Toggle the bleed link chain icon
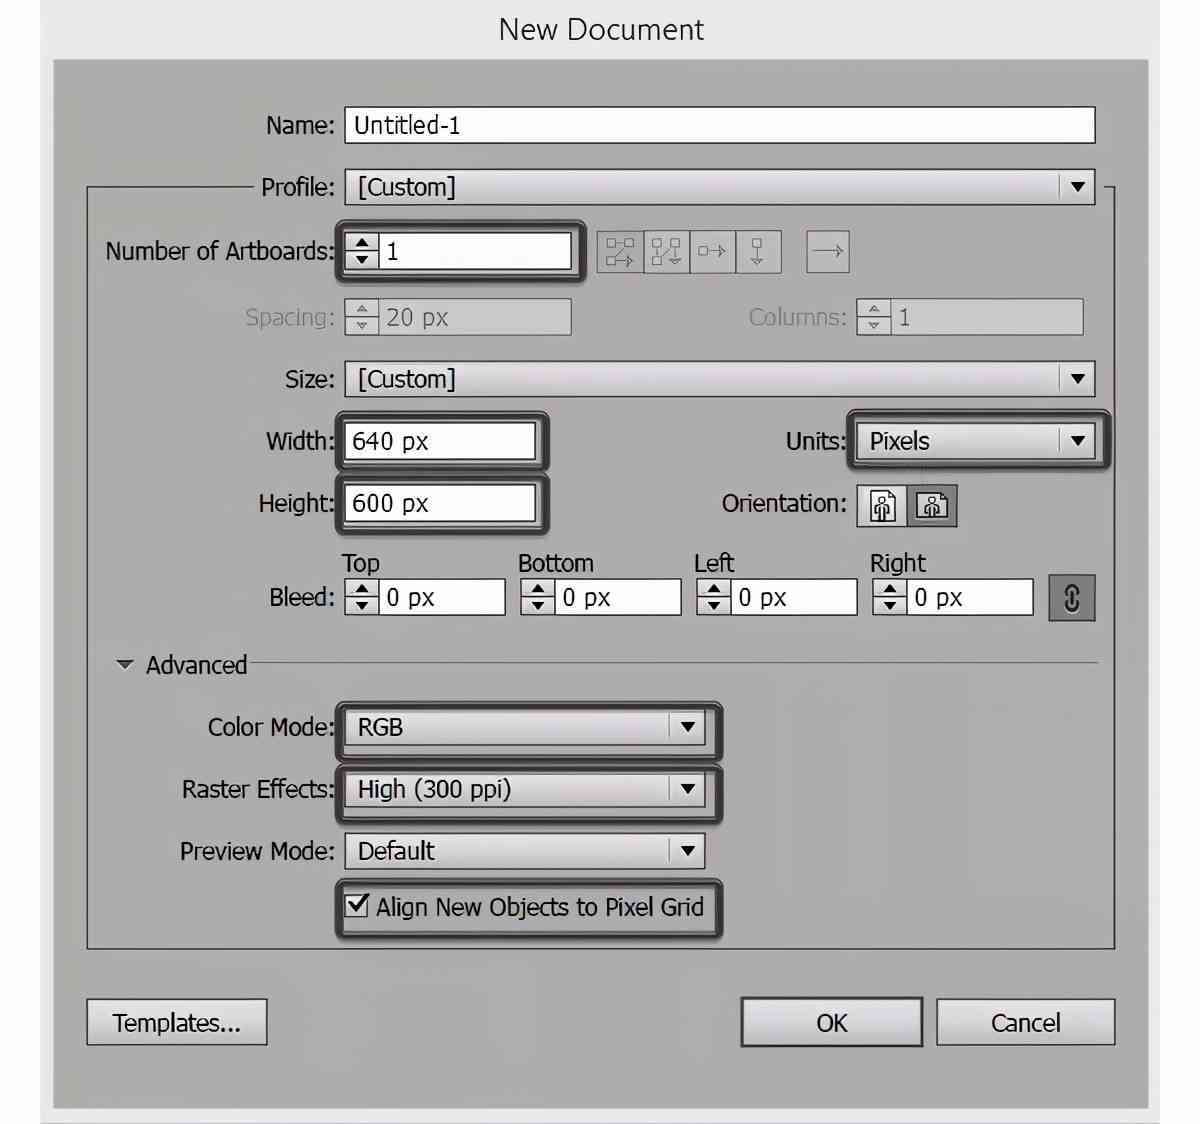The width and height of the screenshot is (1200, 1124). (1071, 597)
